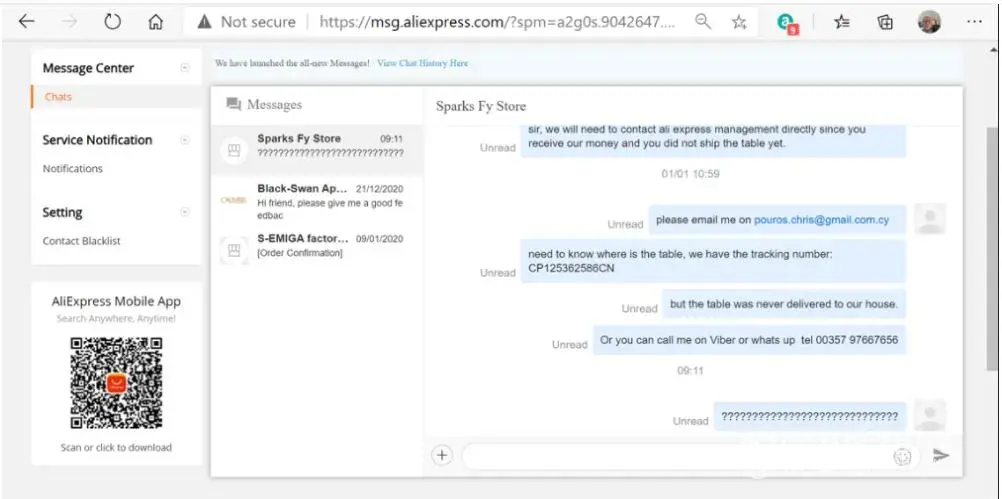This screenshot has height=499, width=1002.
Task: Open the S-EMIGA factory conversation
Action: tap(316, 250)
